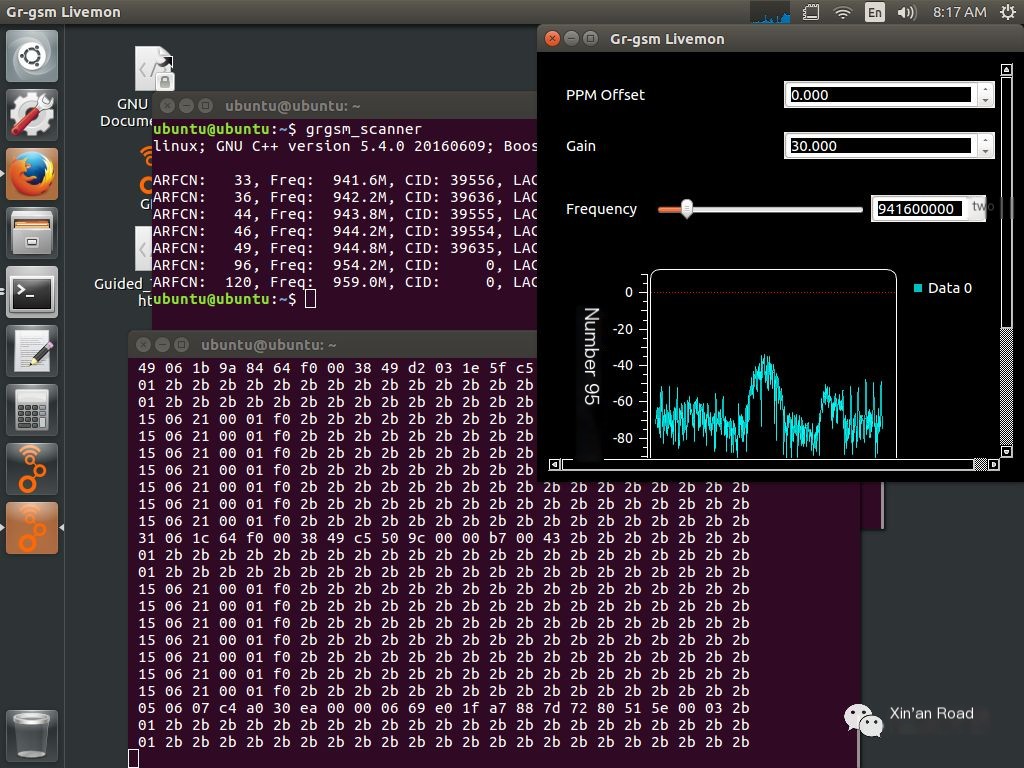Image resolution: width=1024 pixels, height=768 pixels.
Task: Open the Text Editor launcher icon
Action: 32,351
